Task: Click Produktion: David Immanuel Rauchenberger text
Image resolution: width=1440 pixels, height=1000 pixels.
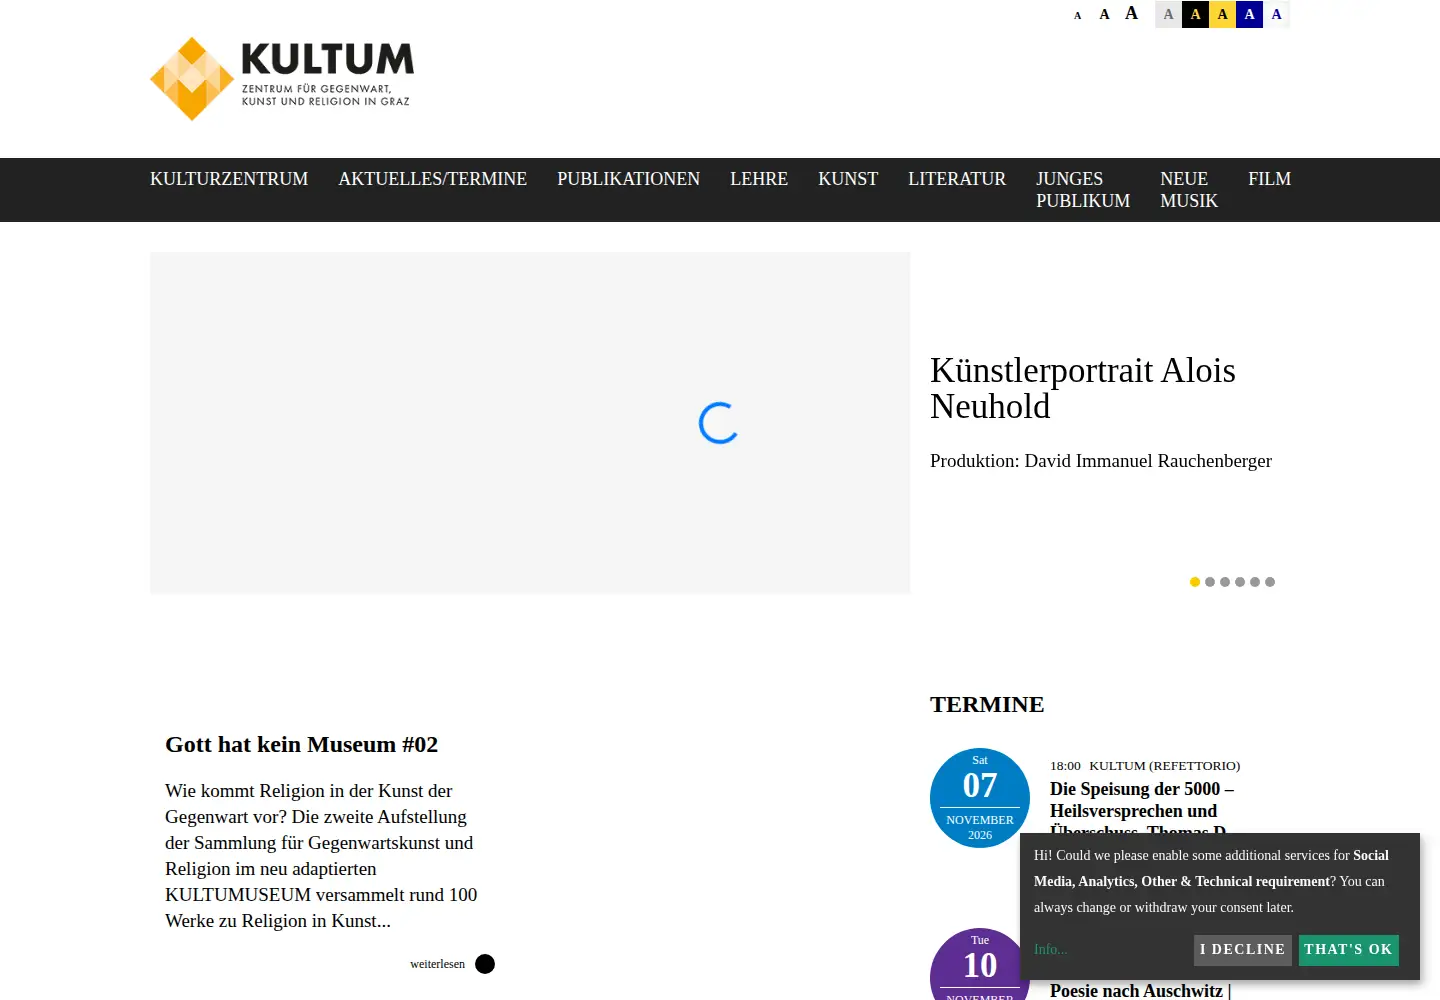Action: 1101,461
